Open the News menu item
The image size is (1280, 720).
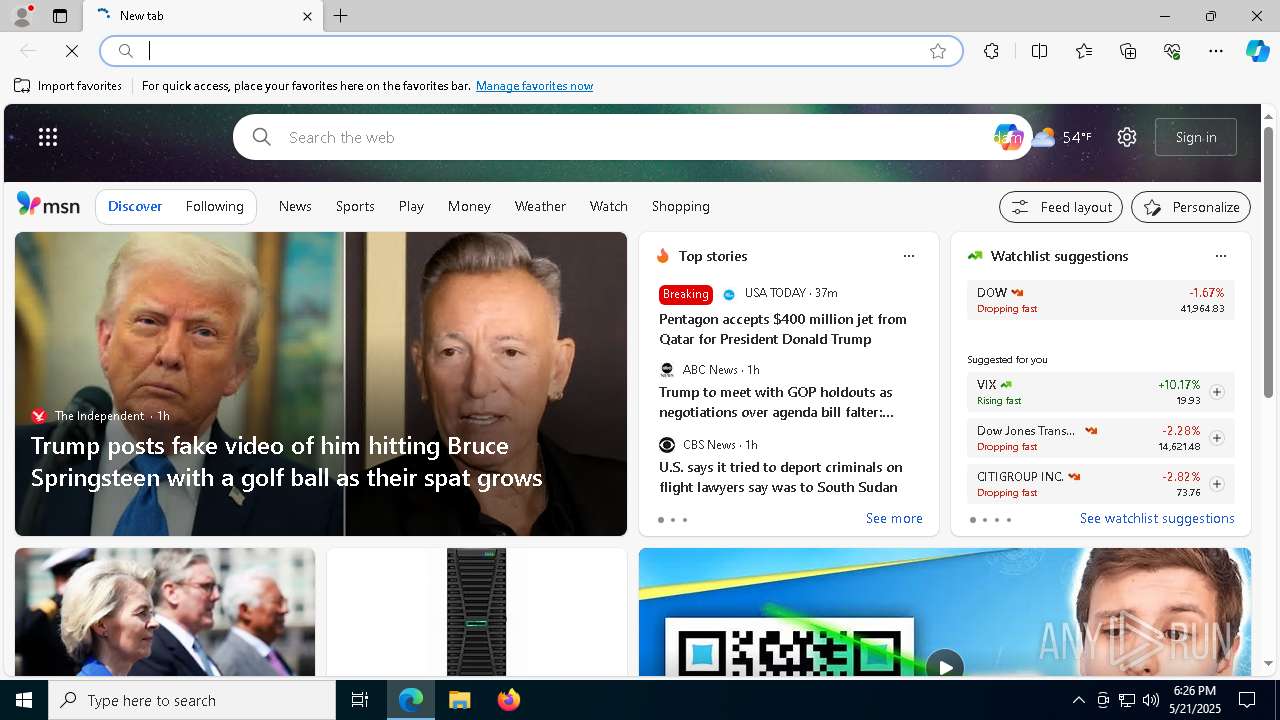[x=295, y=206]
